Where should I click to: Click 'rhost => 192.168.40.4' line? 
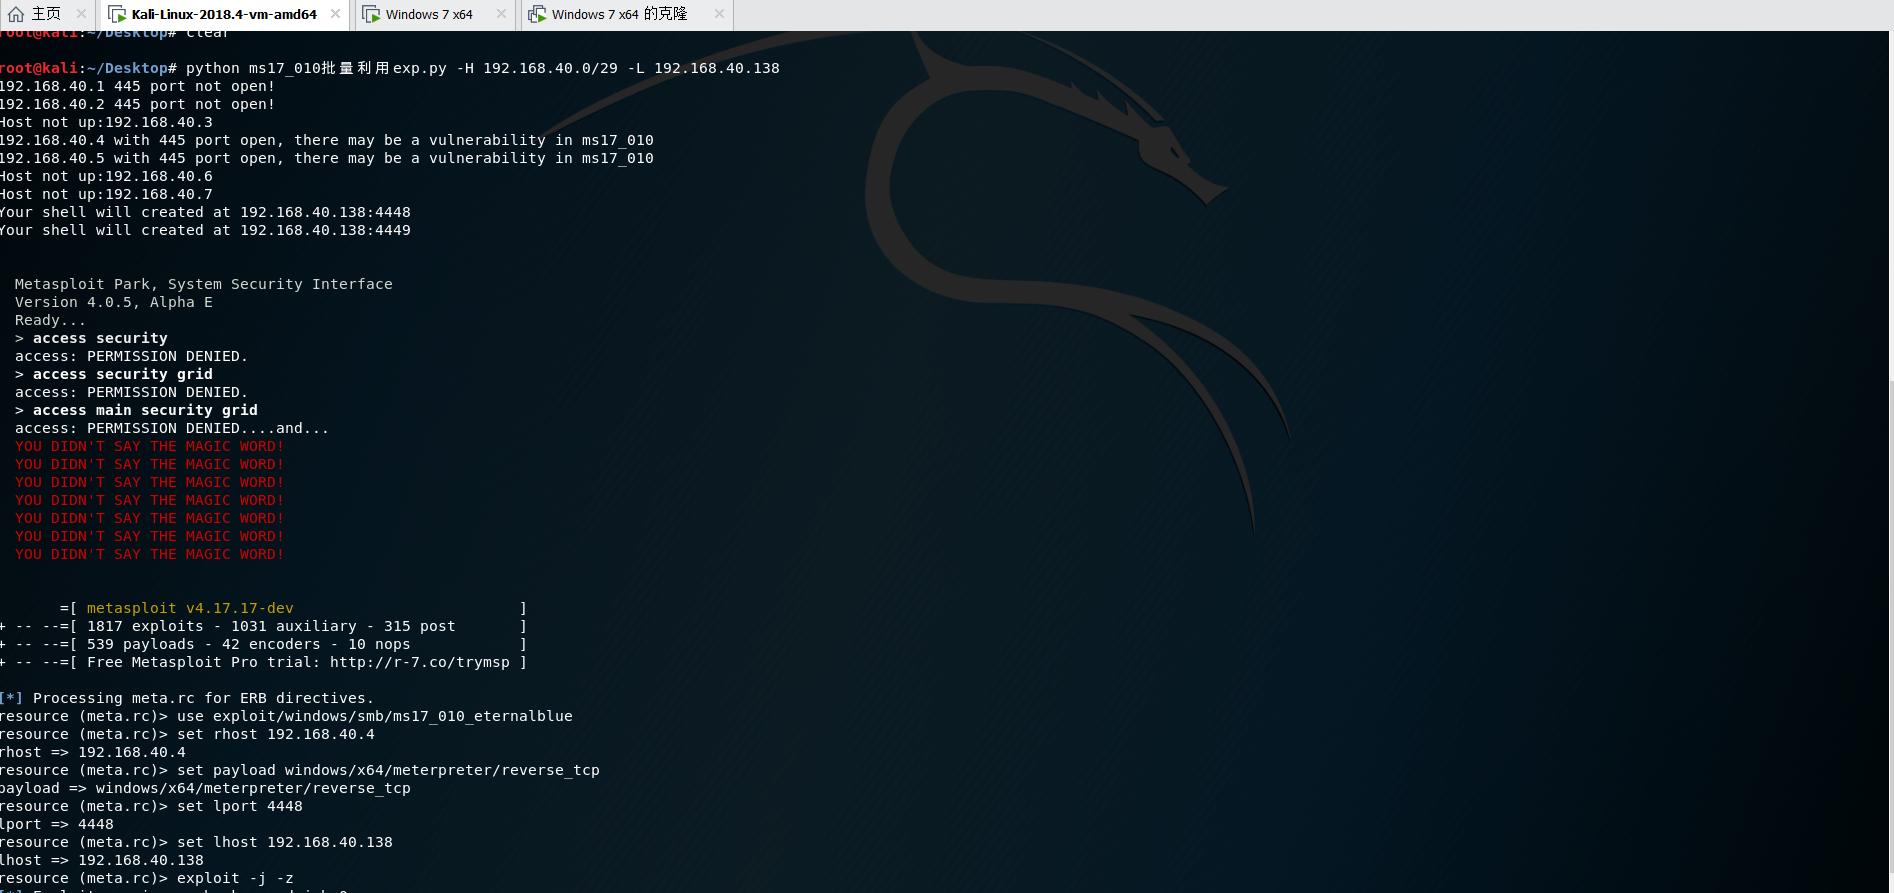[x=93, y=752]
